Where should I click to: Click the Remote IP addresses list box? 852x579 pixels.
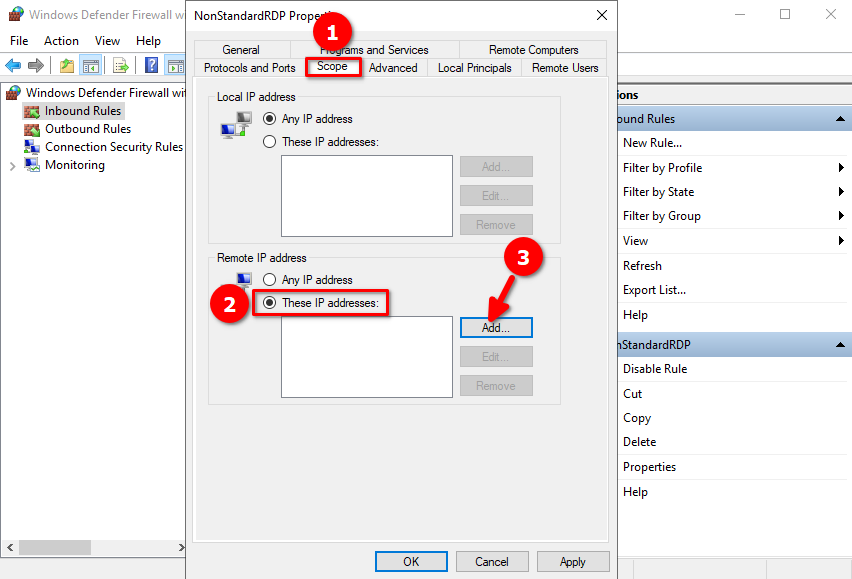pyautogui.click(x=367, y=357)
